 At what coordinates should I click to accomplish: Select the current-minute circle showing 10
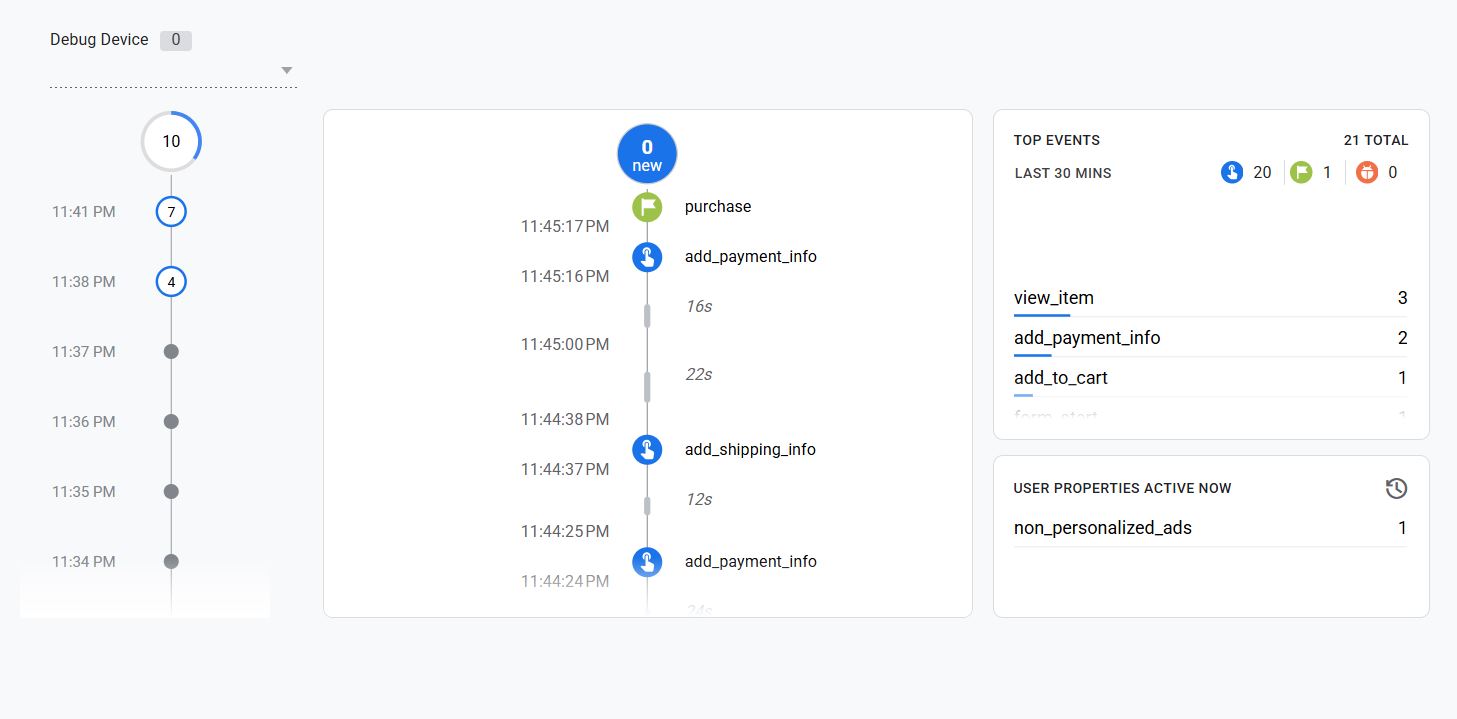point(171,141)
